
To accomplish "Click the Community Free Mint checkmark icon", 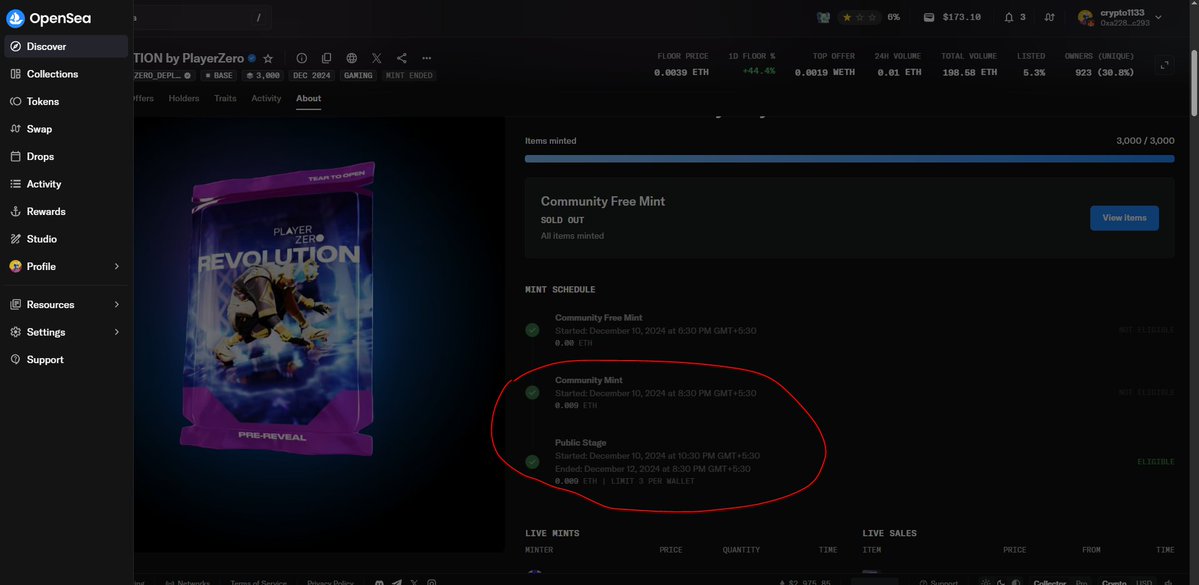I will tap(532, 330).
